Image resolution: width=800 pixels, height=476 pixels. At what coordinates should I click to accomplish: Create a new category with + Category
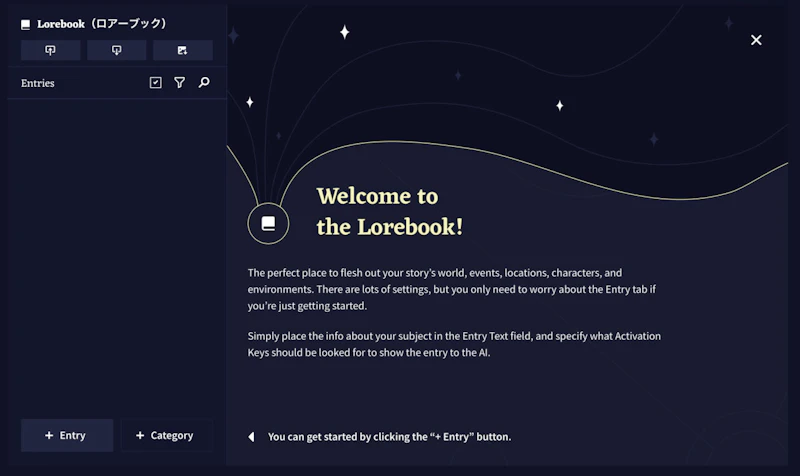[166, 435]
